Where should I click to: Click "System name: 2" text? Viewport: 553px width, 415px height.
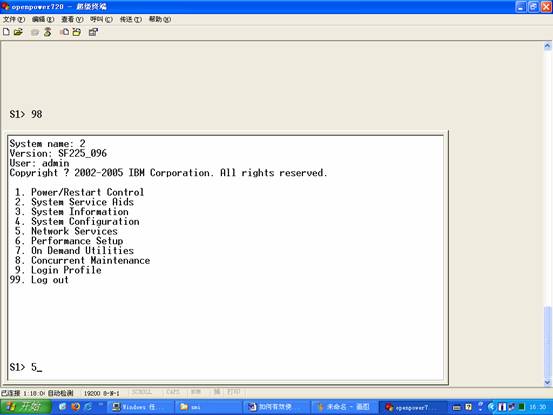[47, 144]
